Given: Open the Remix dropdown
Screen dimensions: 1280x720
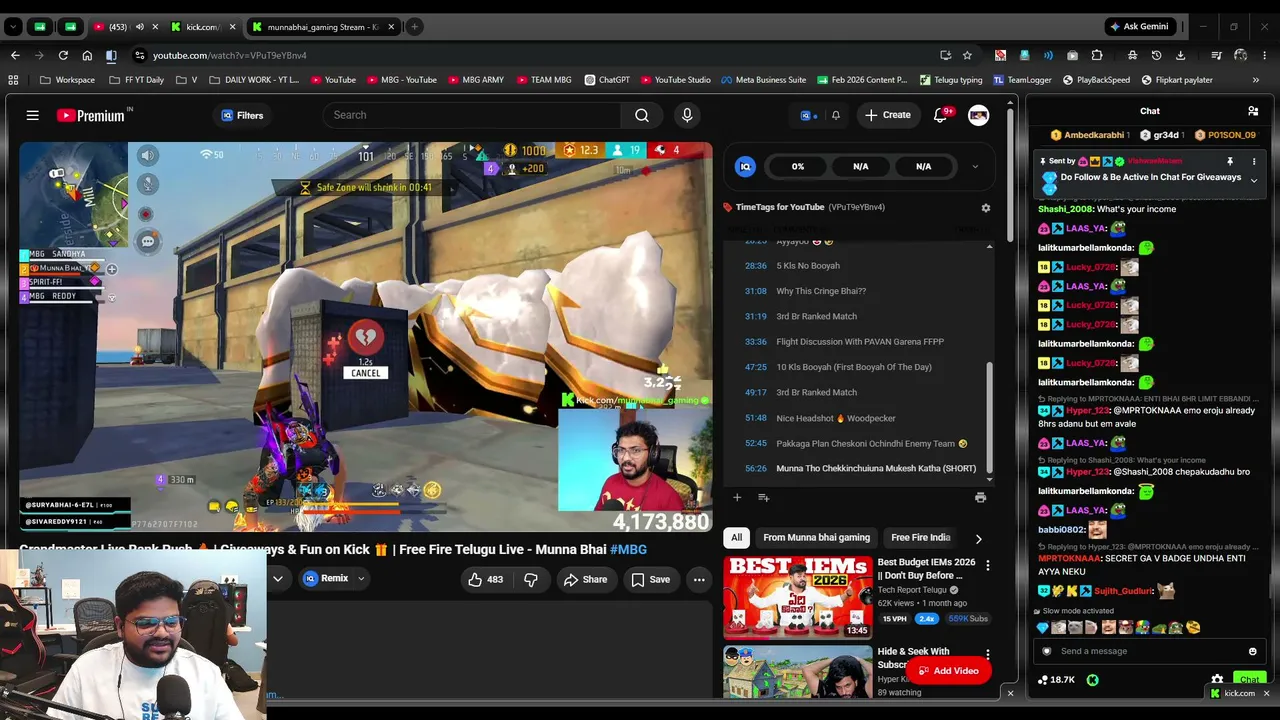Looking at the screenshot, I should pyautogui.click(x=361, y=579).
